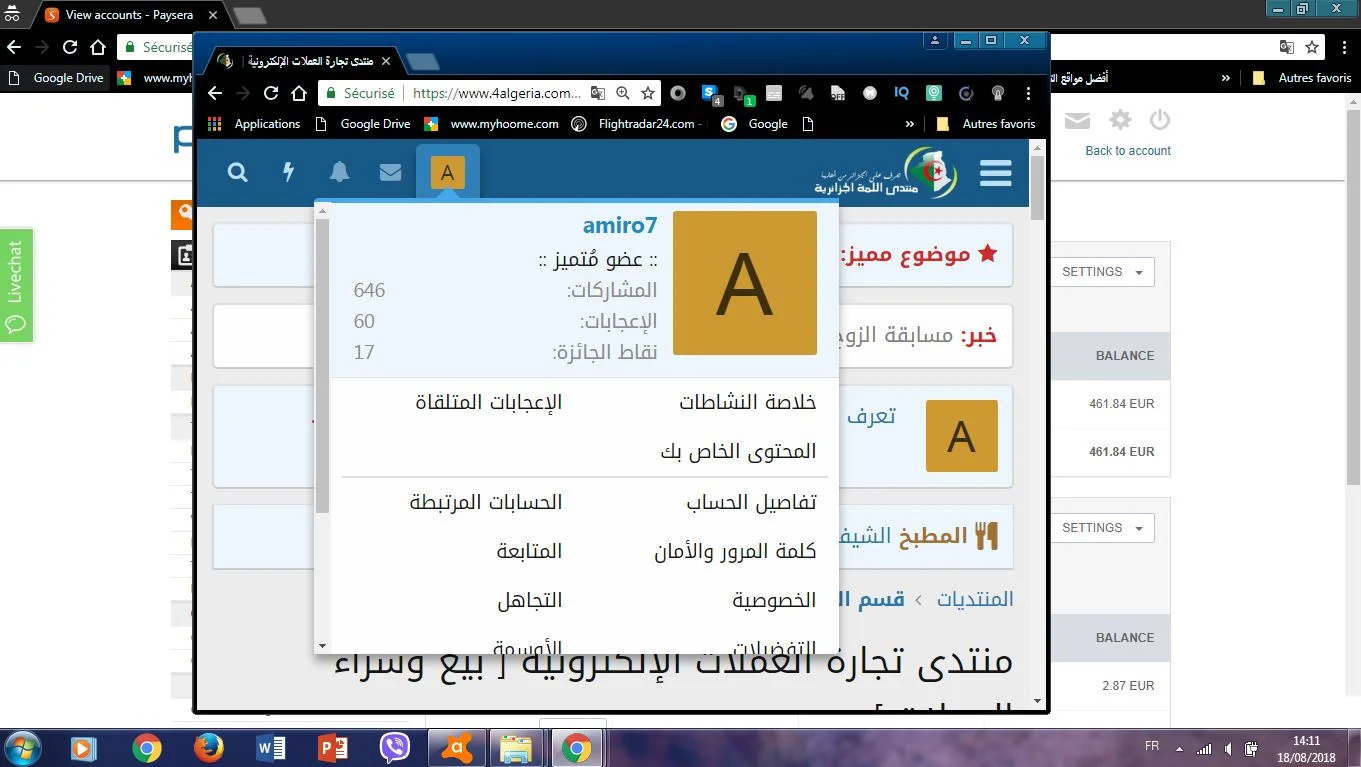Viewport: 1361px width, 767px height.
Task: Open the inbox envelope icon
Action: pos(391,173)
